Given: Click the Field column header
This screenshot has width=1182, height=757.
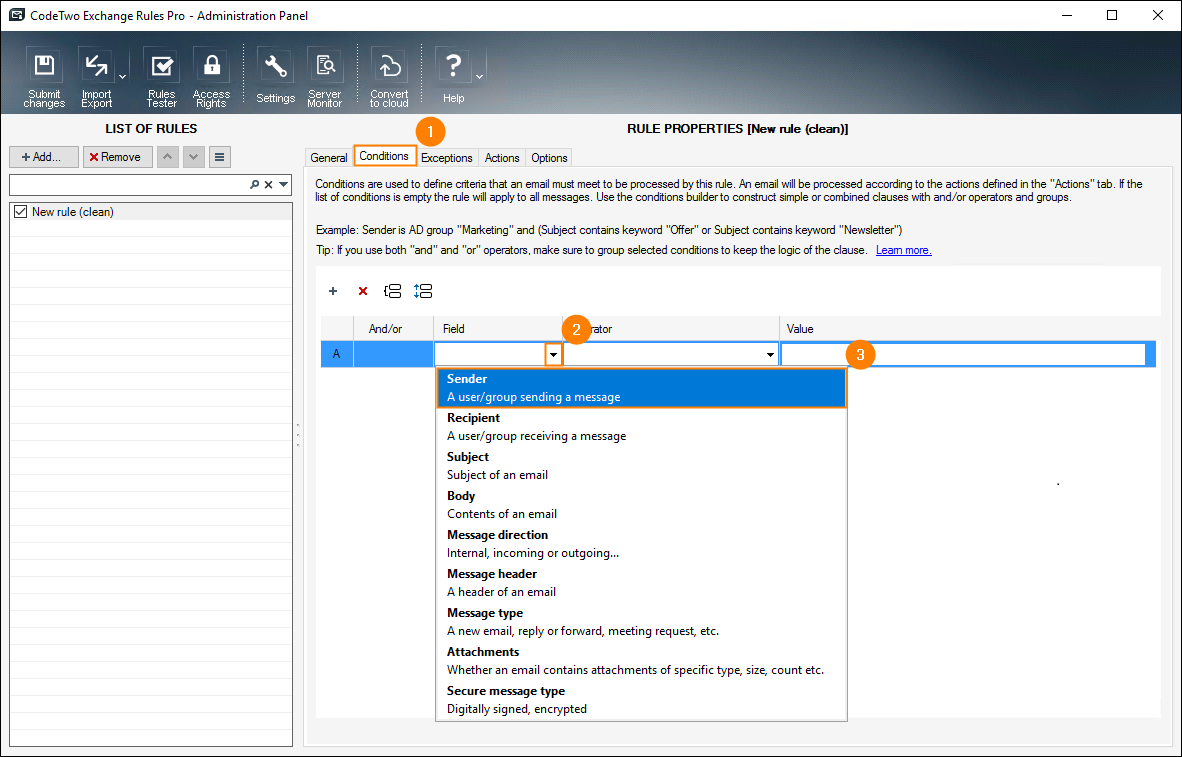Looking at the screenshot, I should [x=498, y=329].
